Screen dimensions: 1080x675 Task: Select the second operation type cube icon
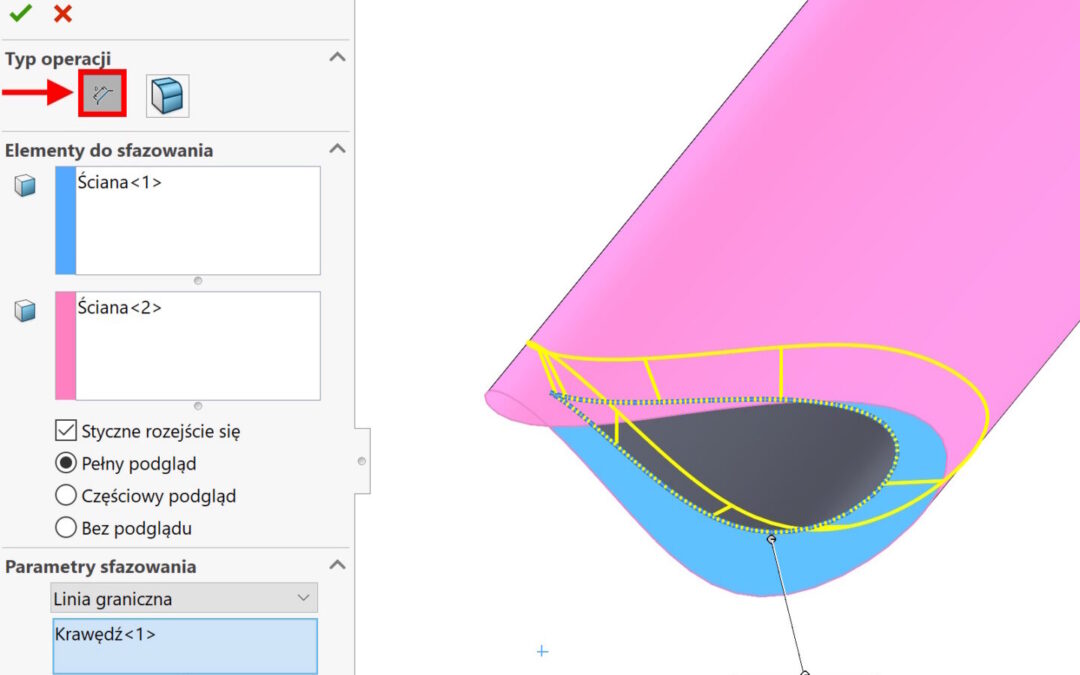tap(167, 96)
